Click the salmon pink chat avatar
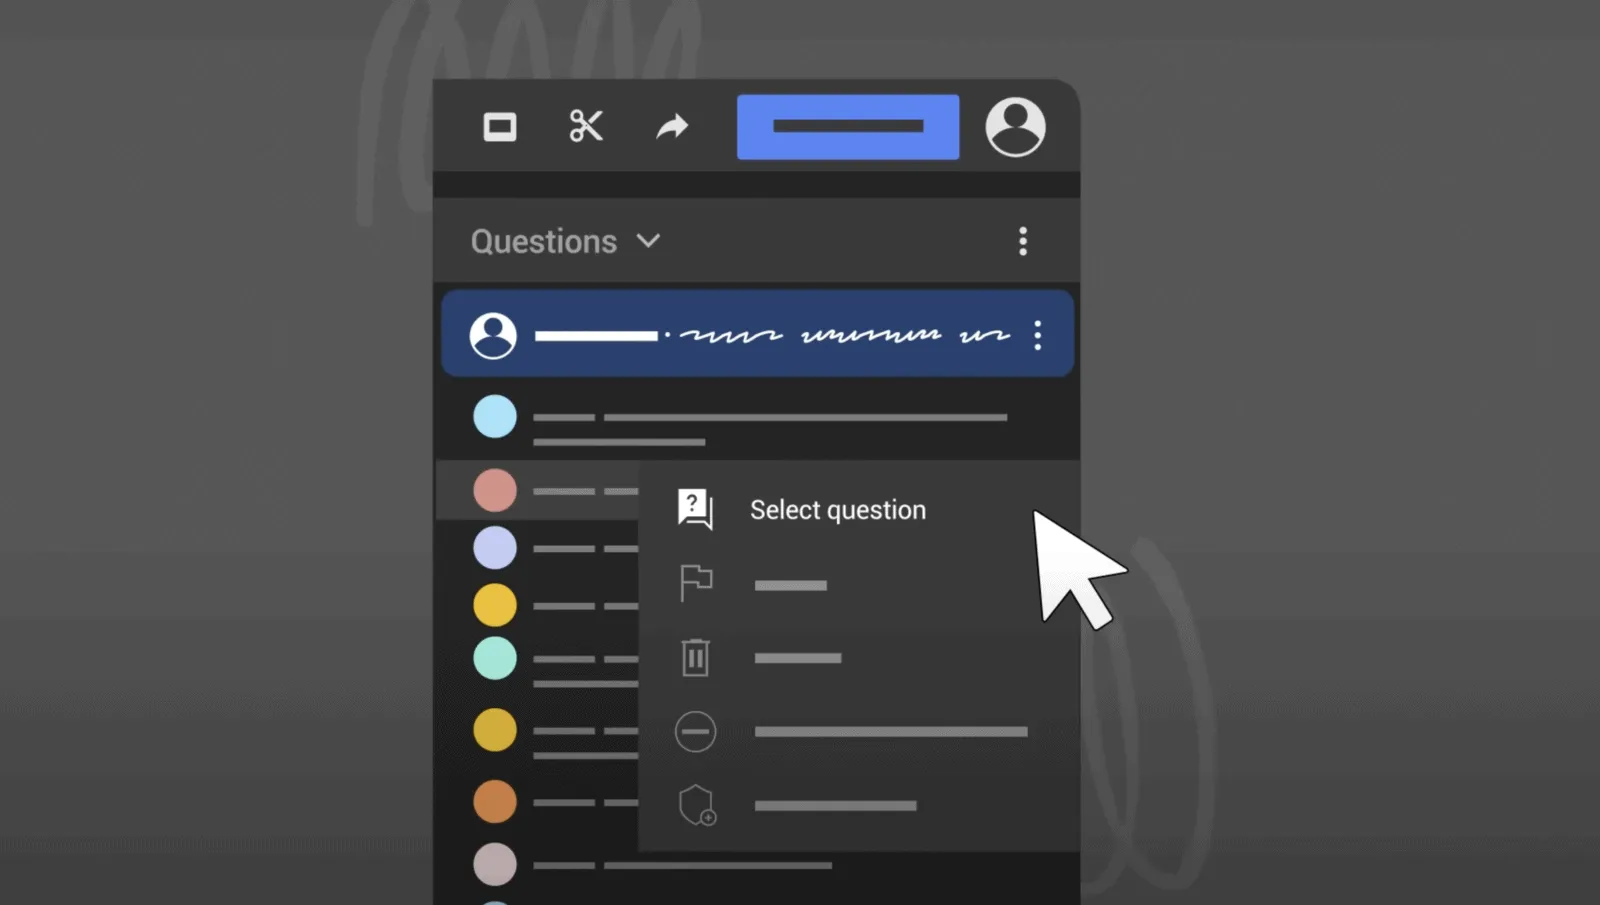This screenshot has width=1600, height=905. pyautogui.click(x=495, y=491)
